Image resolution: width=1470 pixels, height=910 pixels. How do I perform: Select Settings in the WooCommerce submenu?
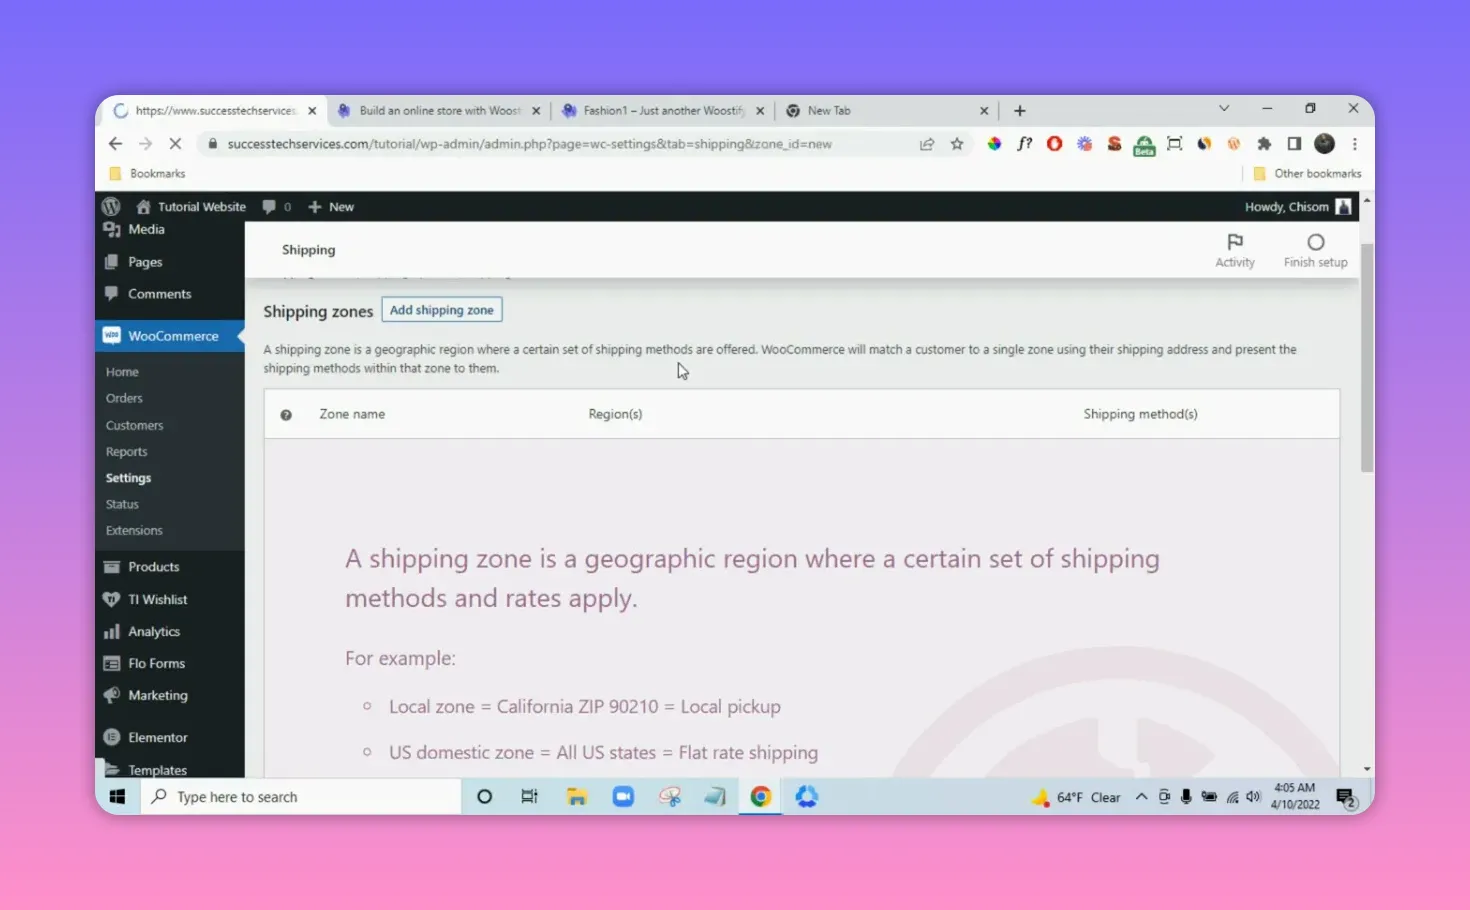point(127,477)
